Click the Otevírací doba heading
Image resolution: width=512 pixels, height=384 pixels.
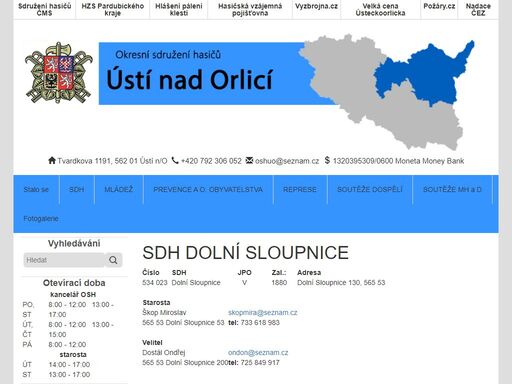[x=74, y=283]
